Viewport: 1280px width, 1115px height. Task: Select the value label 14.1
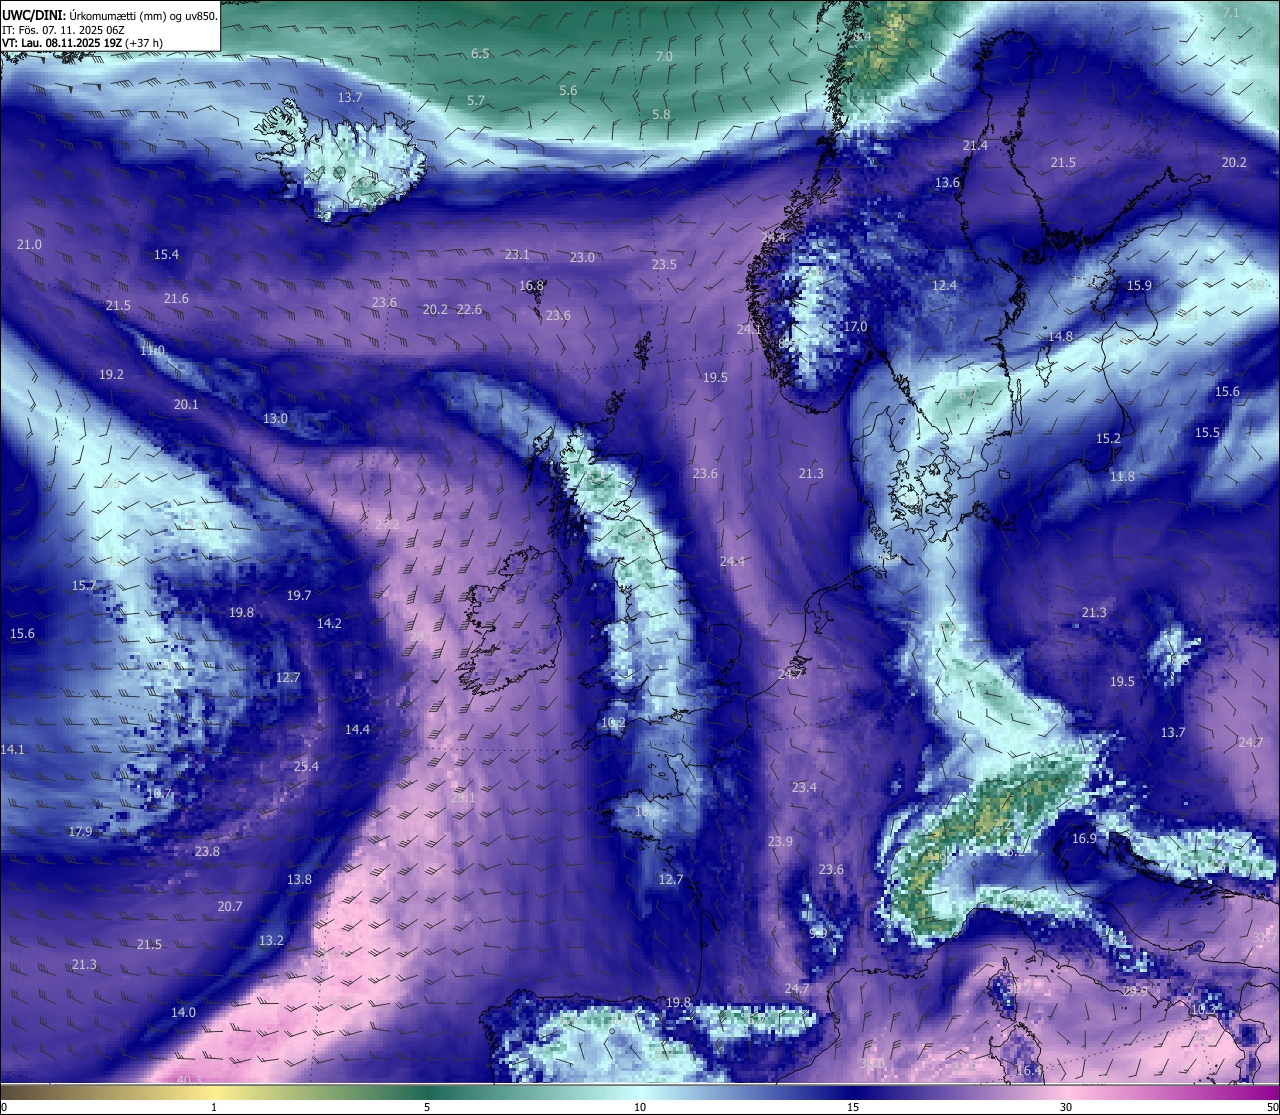[12, 750]
